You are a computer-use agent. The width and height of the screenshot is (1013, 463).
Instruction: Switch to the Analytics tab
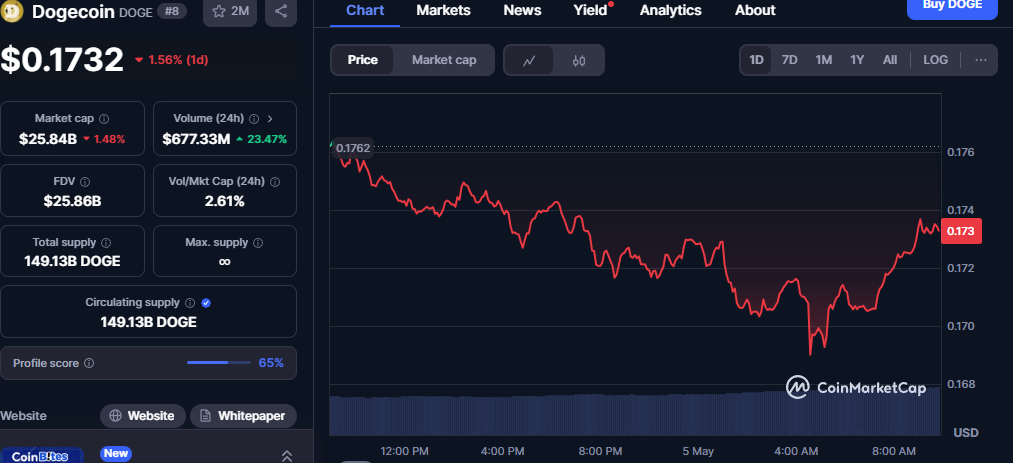(x=671, y=10)
